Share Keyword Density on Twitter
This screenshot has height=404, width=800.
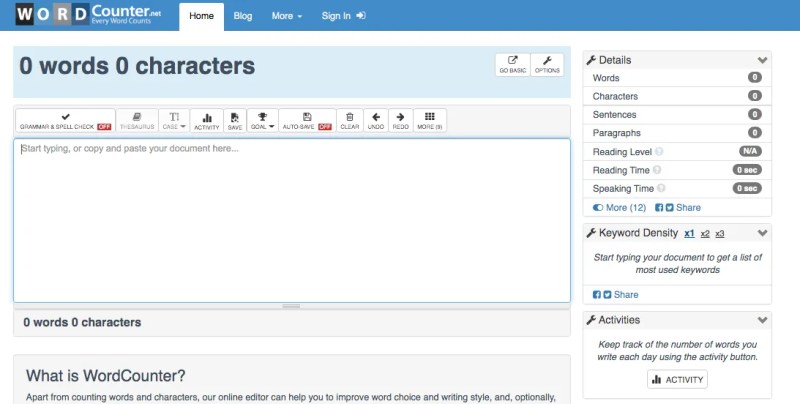(x=607, y=295)
